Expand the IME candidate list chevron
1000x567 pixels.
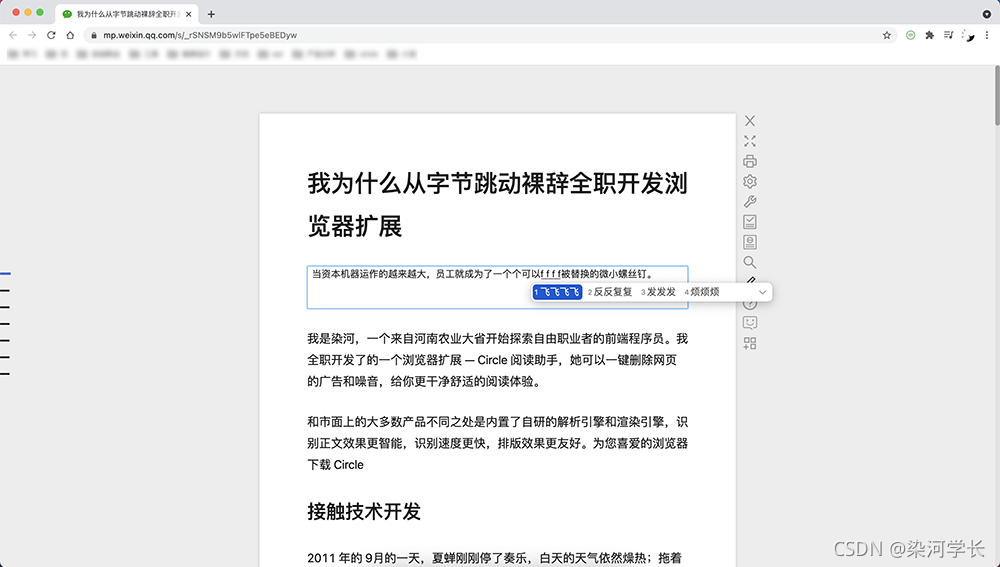click(762, 292)
